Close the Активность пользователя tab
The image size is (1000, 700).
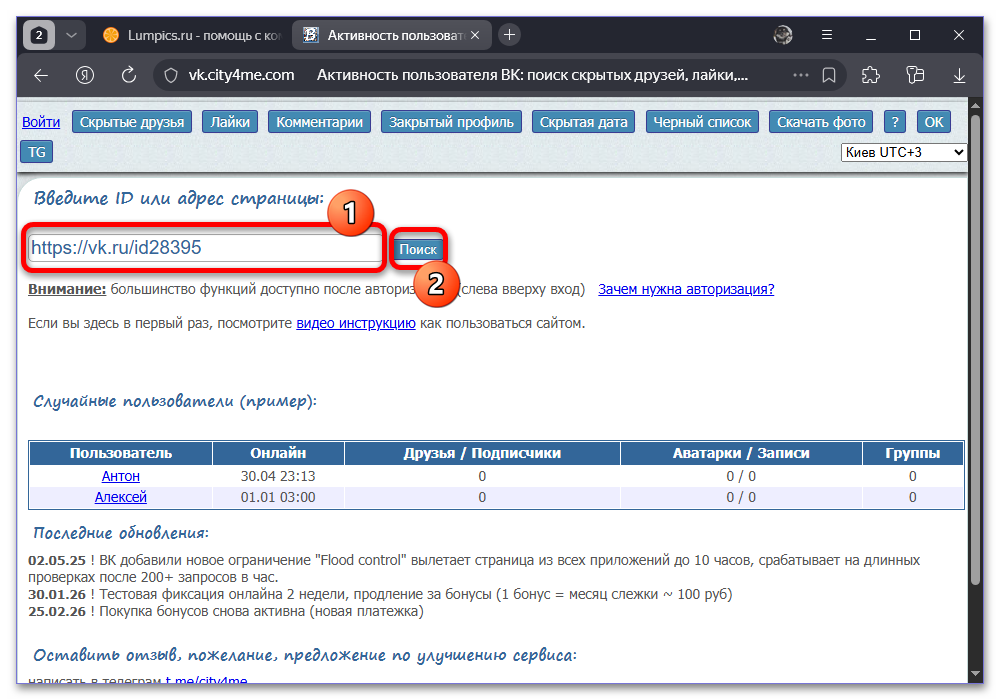click(475, 35)
